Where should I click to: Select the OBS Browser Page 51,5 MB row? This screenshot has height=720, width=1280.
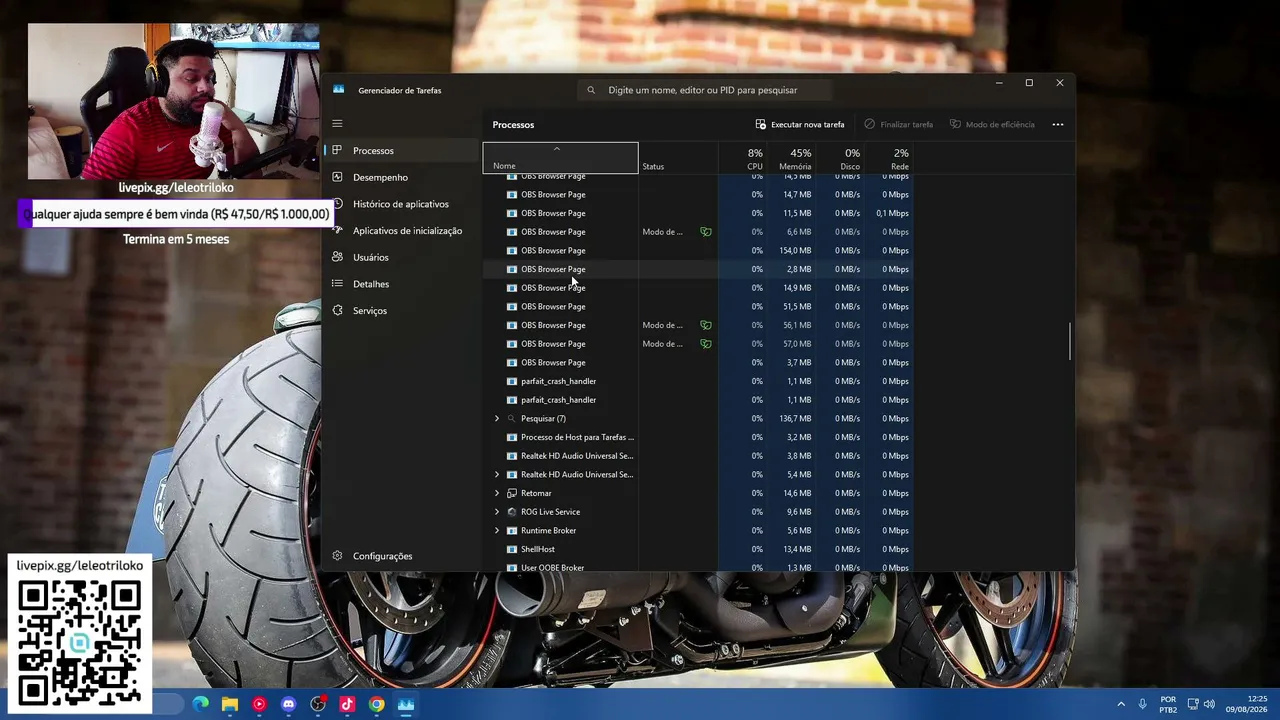[698, 307]
